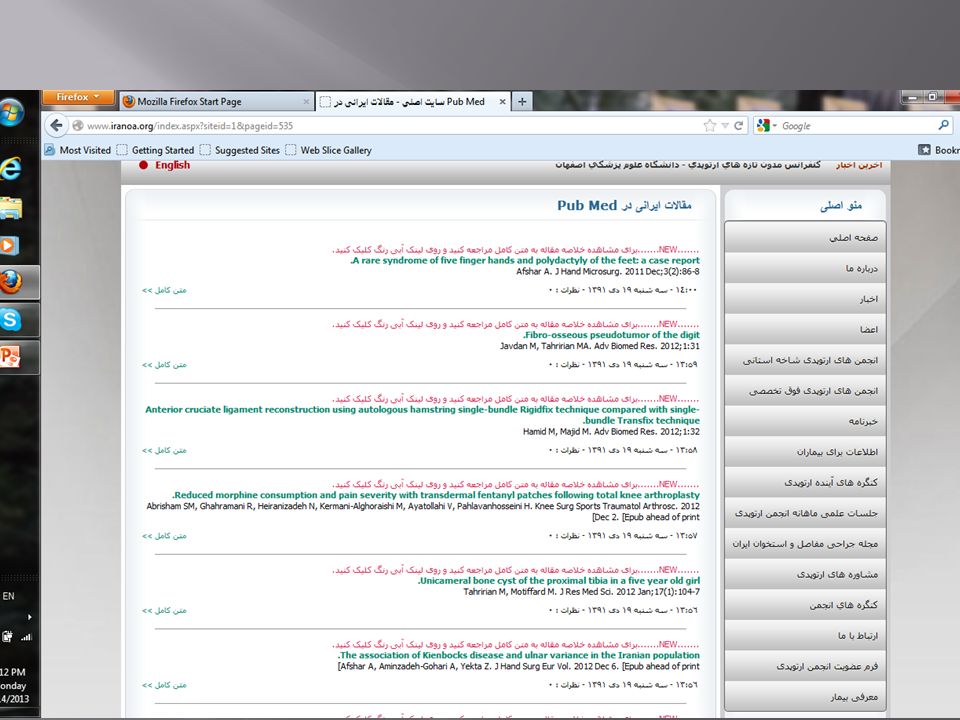Open the Most Visited bookmarks folder
This screenshot has height=720, width=960.
tap(78, 150)
